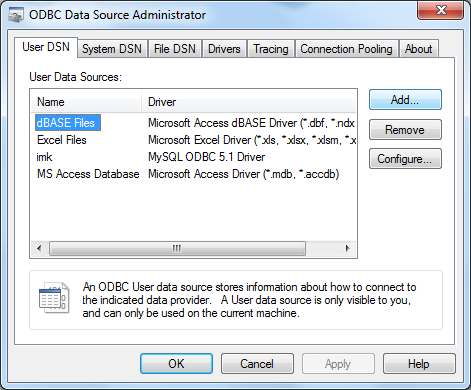Open the Connection Pooling tab
This screenshot has width=471, height=390.
(x=346, y=49)
